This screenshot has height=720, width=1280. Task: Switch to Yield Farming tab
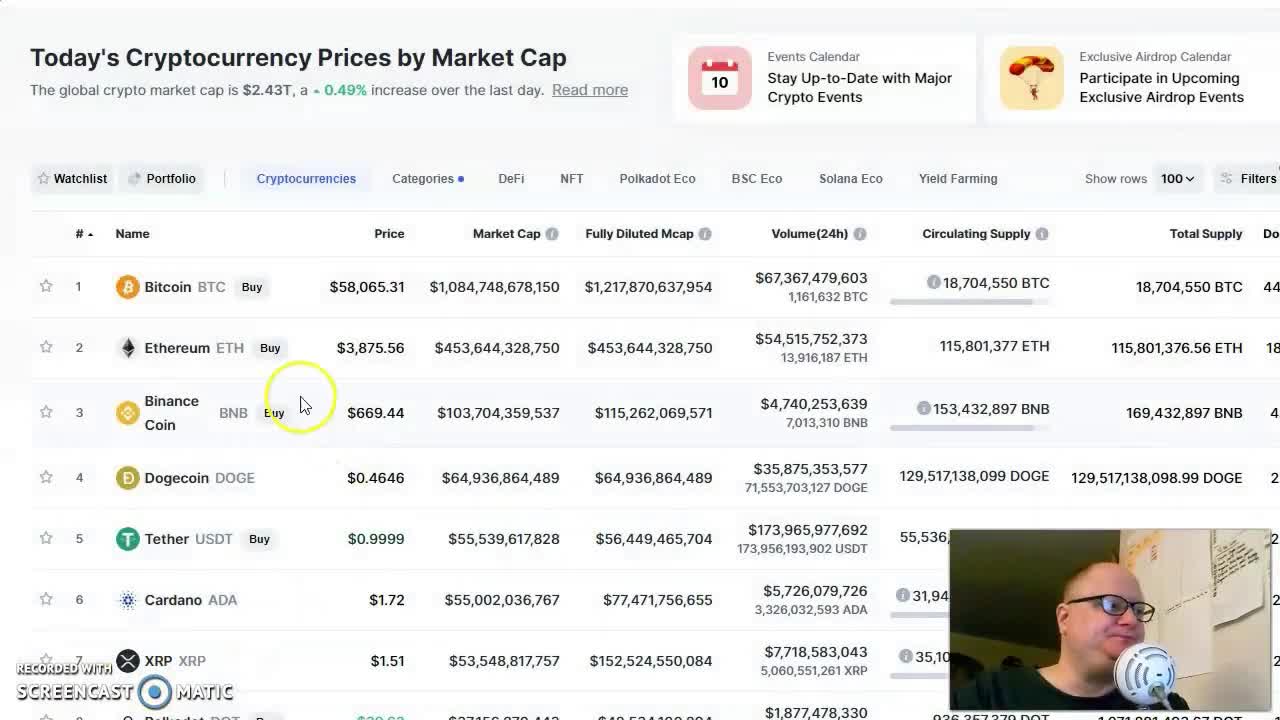pos(958,178)
